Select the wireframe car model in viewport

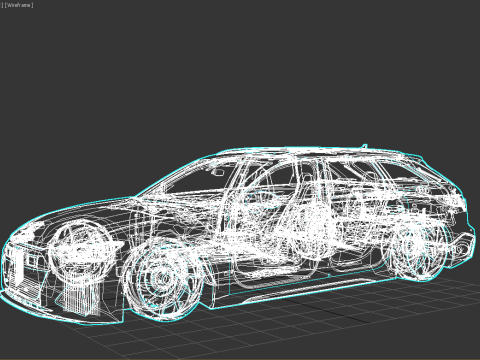(x=238, y=235)
